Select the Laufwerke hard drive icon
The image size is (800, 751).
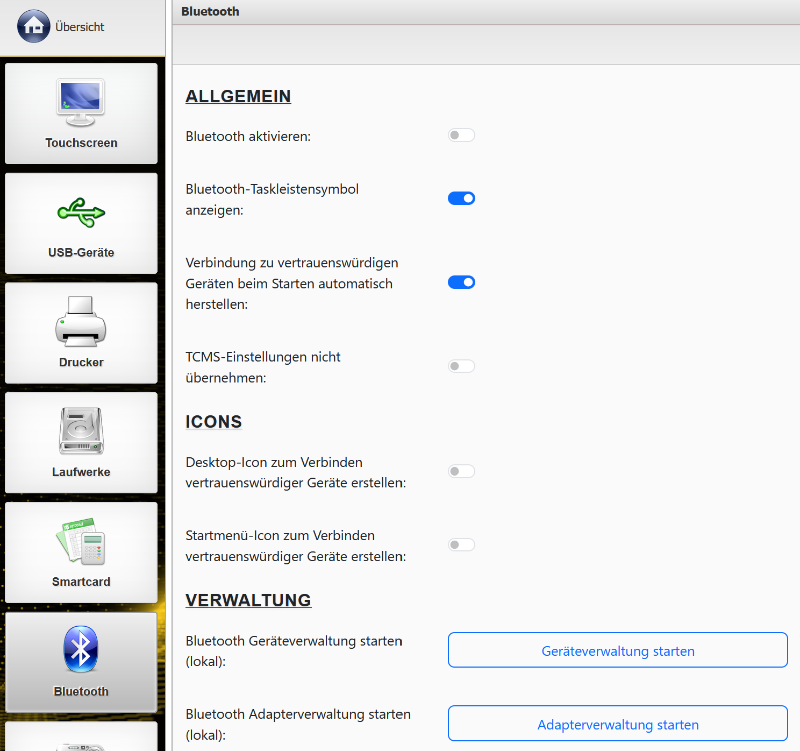click(x=81, y=432)
